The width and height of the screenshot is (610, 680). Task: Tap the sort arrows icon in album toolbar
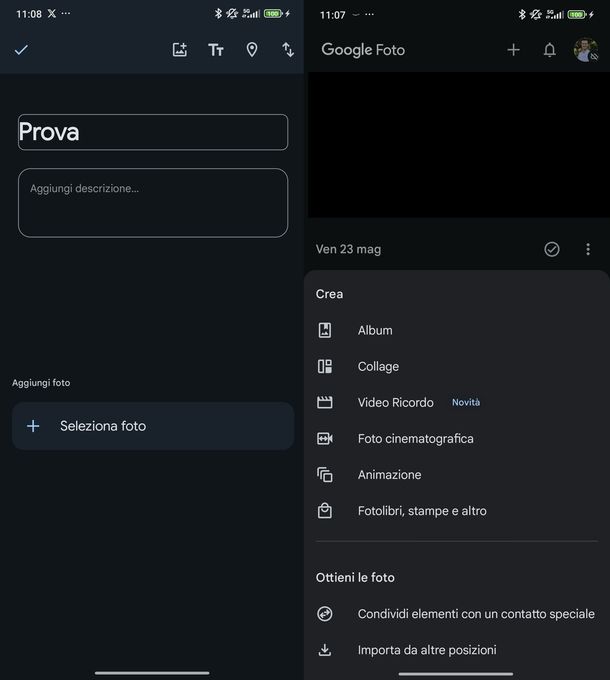tap(288, 50)
